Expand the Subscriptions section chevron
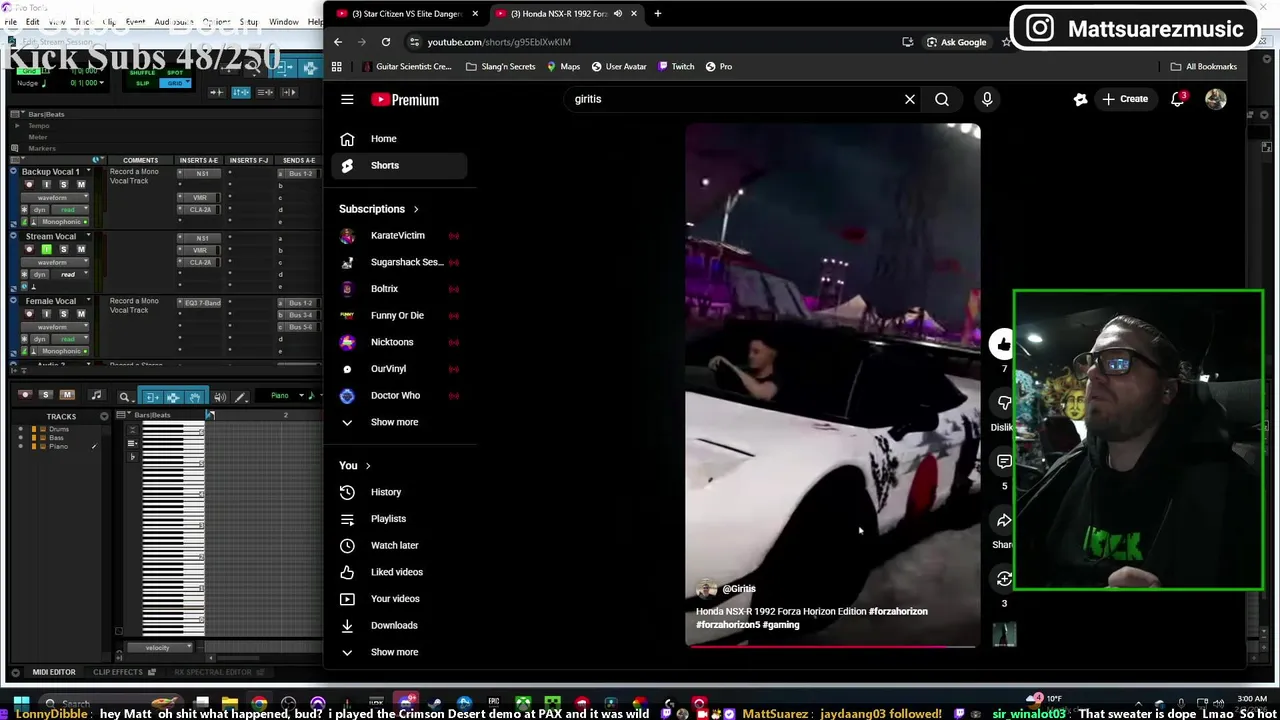1280x720 pixels. (x=416, y=209)
